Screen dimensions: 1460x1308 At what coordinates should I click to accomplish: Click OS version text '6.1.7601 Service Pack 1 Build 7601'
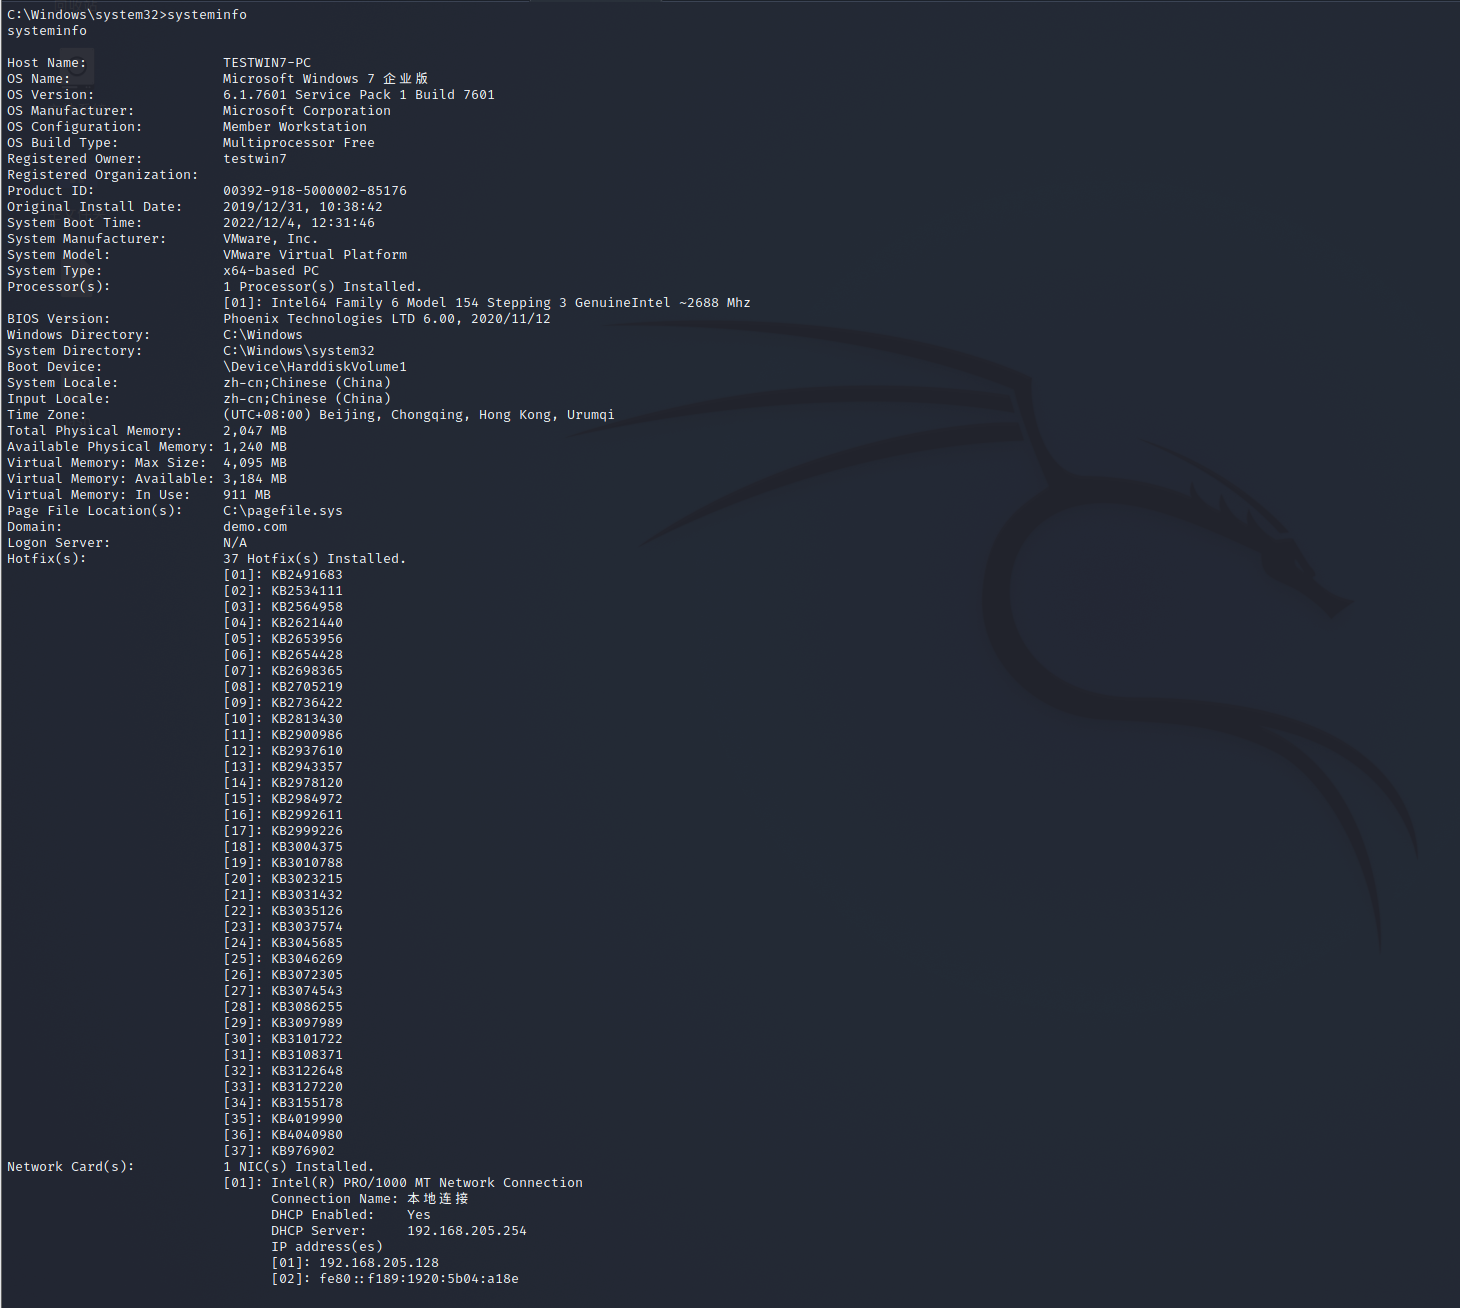point(359,95)
